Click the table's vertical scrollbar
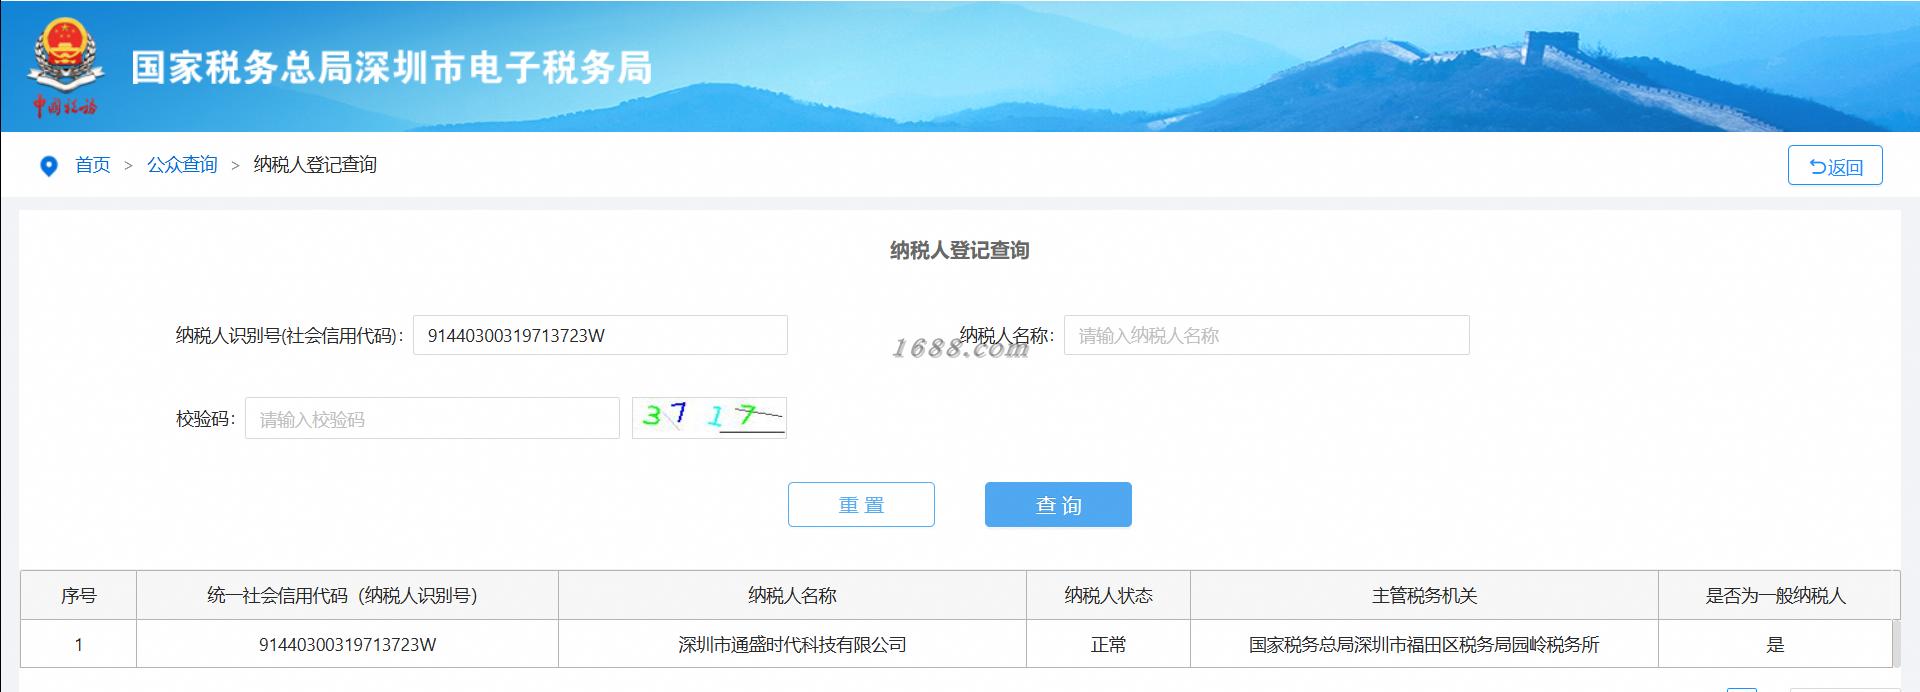 1896,643
